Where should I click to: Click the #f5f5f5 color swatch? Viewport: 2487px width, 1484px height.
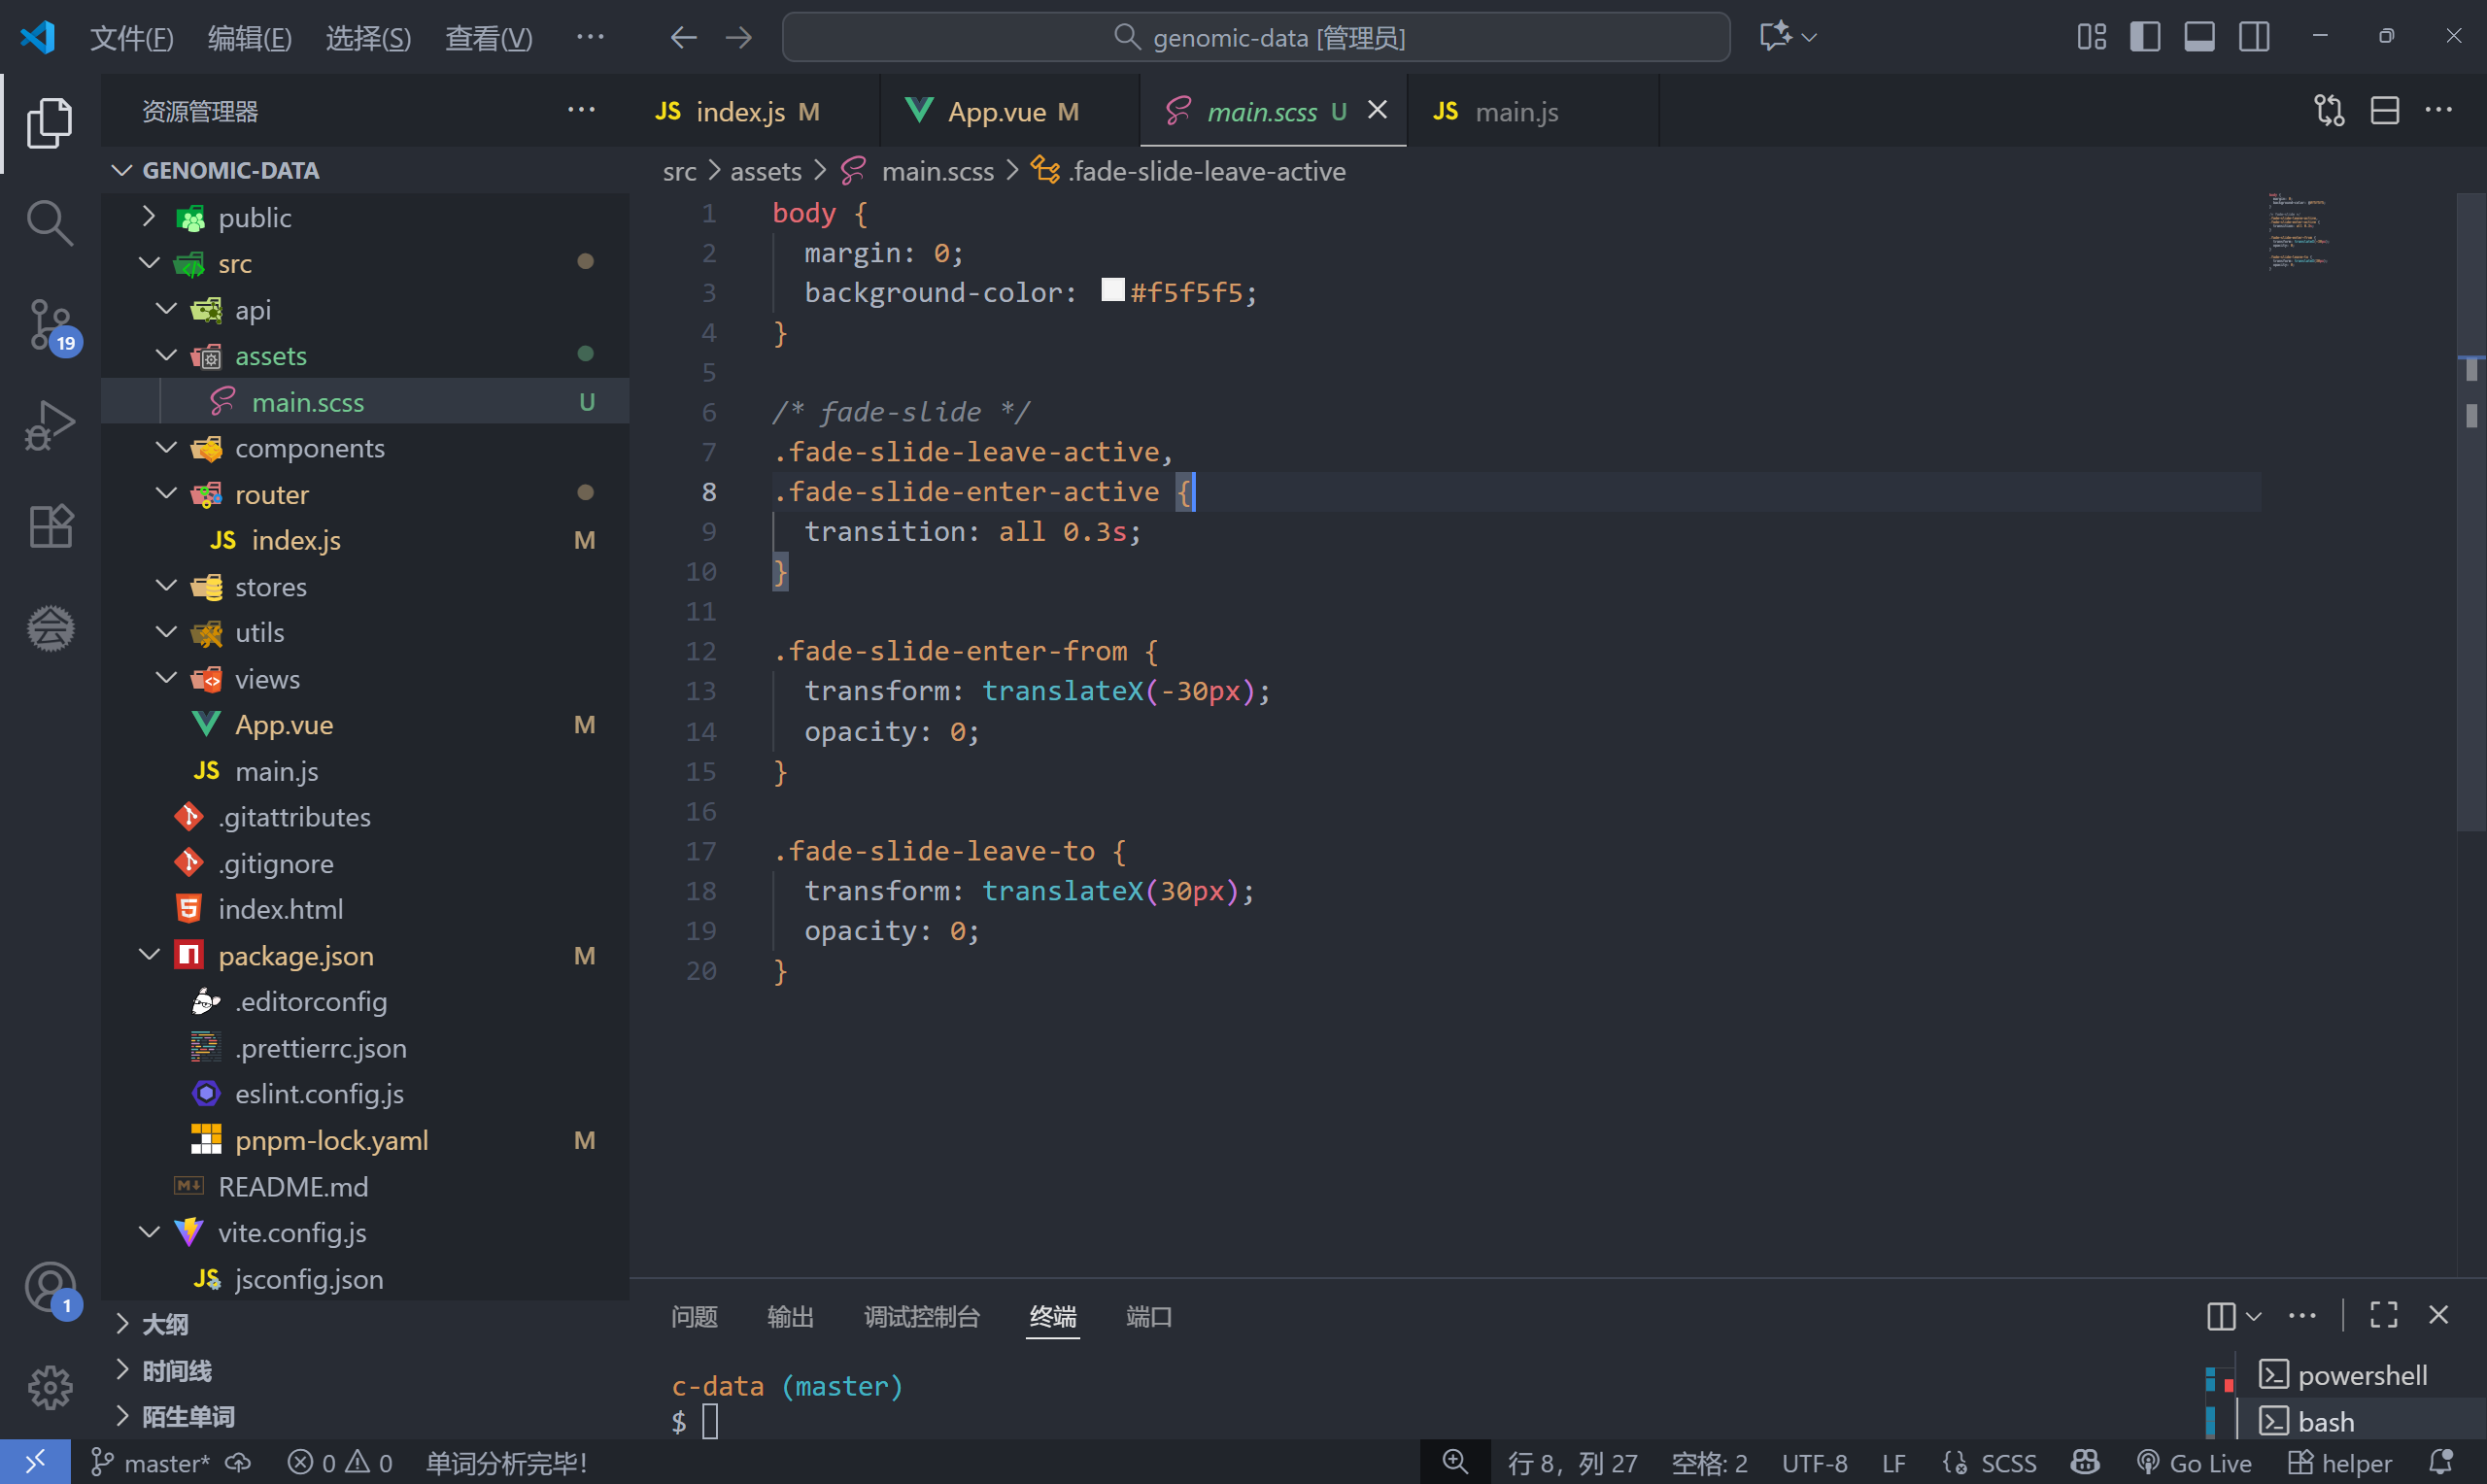(1112, 291)
